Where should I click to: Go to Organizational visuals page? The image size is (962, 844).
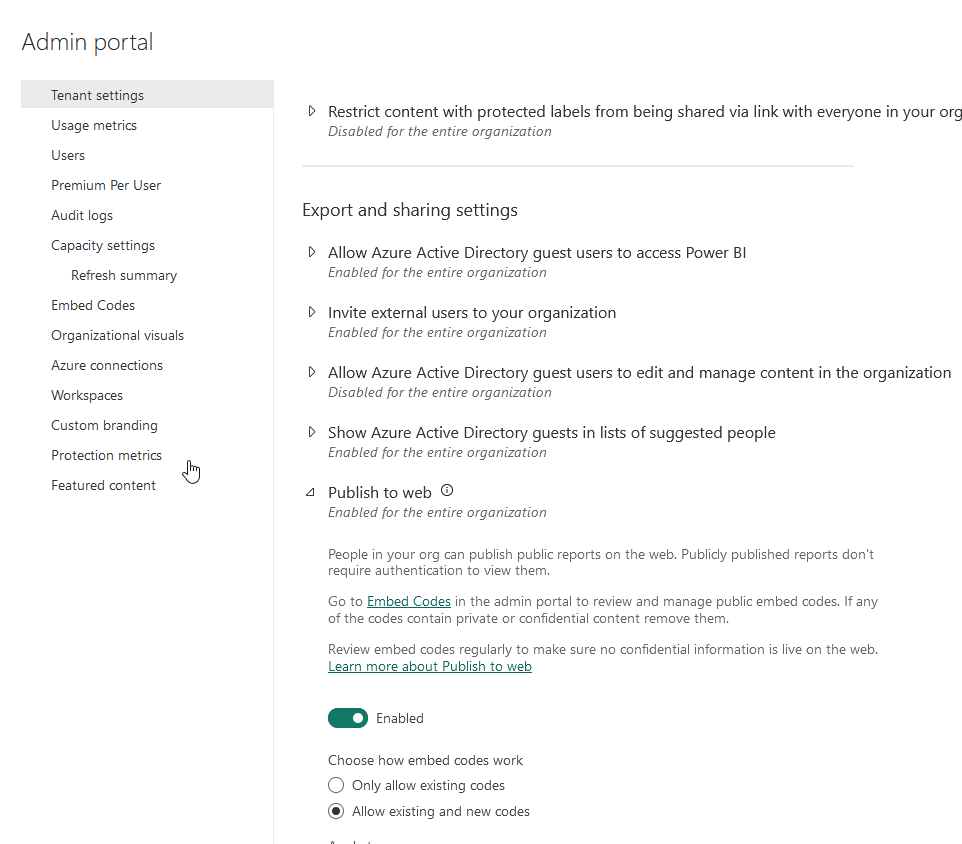(118, 335)
